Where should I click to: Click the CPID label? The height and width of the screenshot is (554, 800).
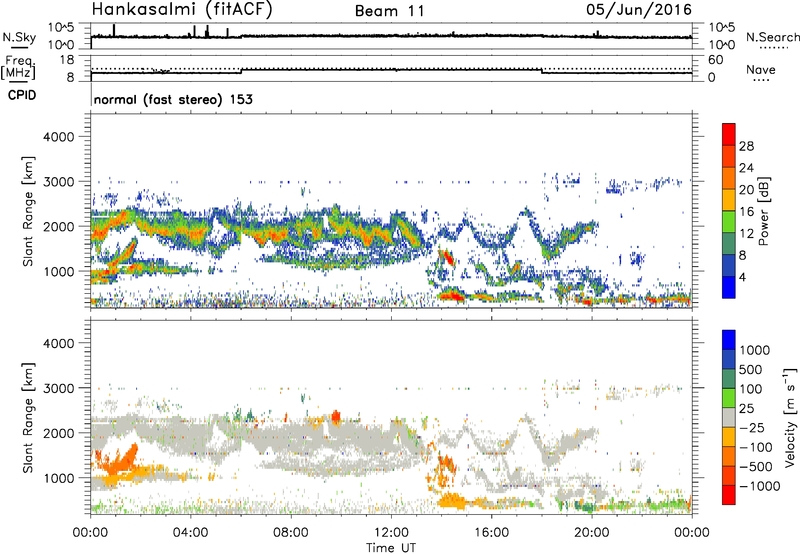(x=22, y=95)
